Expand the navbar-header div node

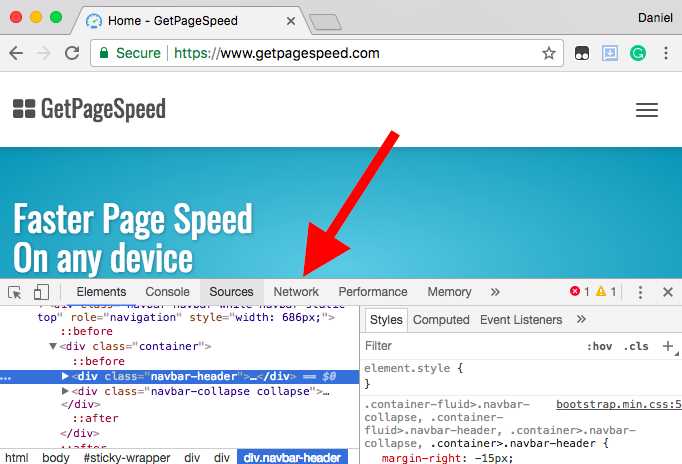pyautogui.click(x=65, y=376)
